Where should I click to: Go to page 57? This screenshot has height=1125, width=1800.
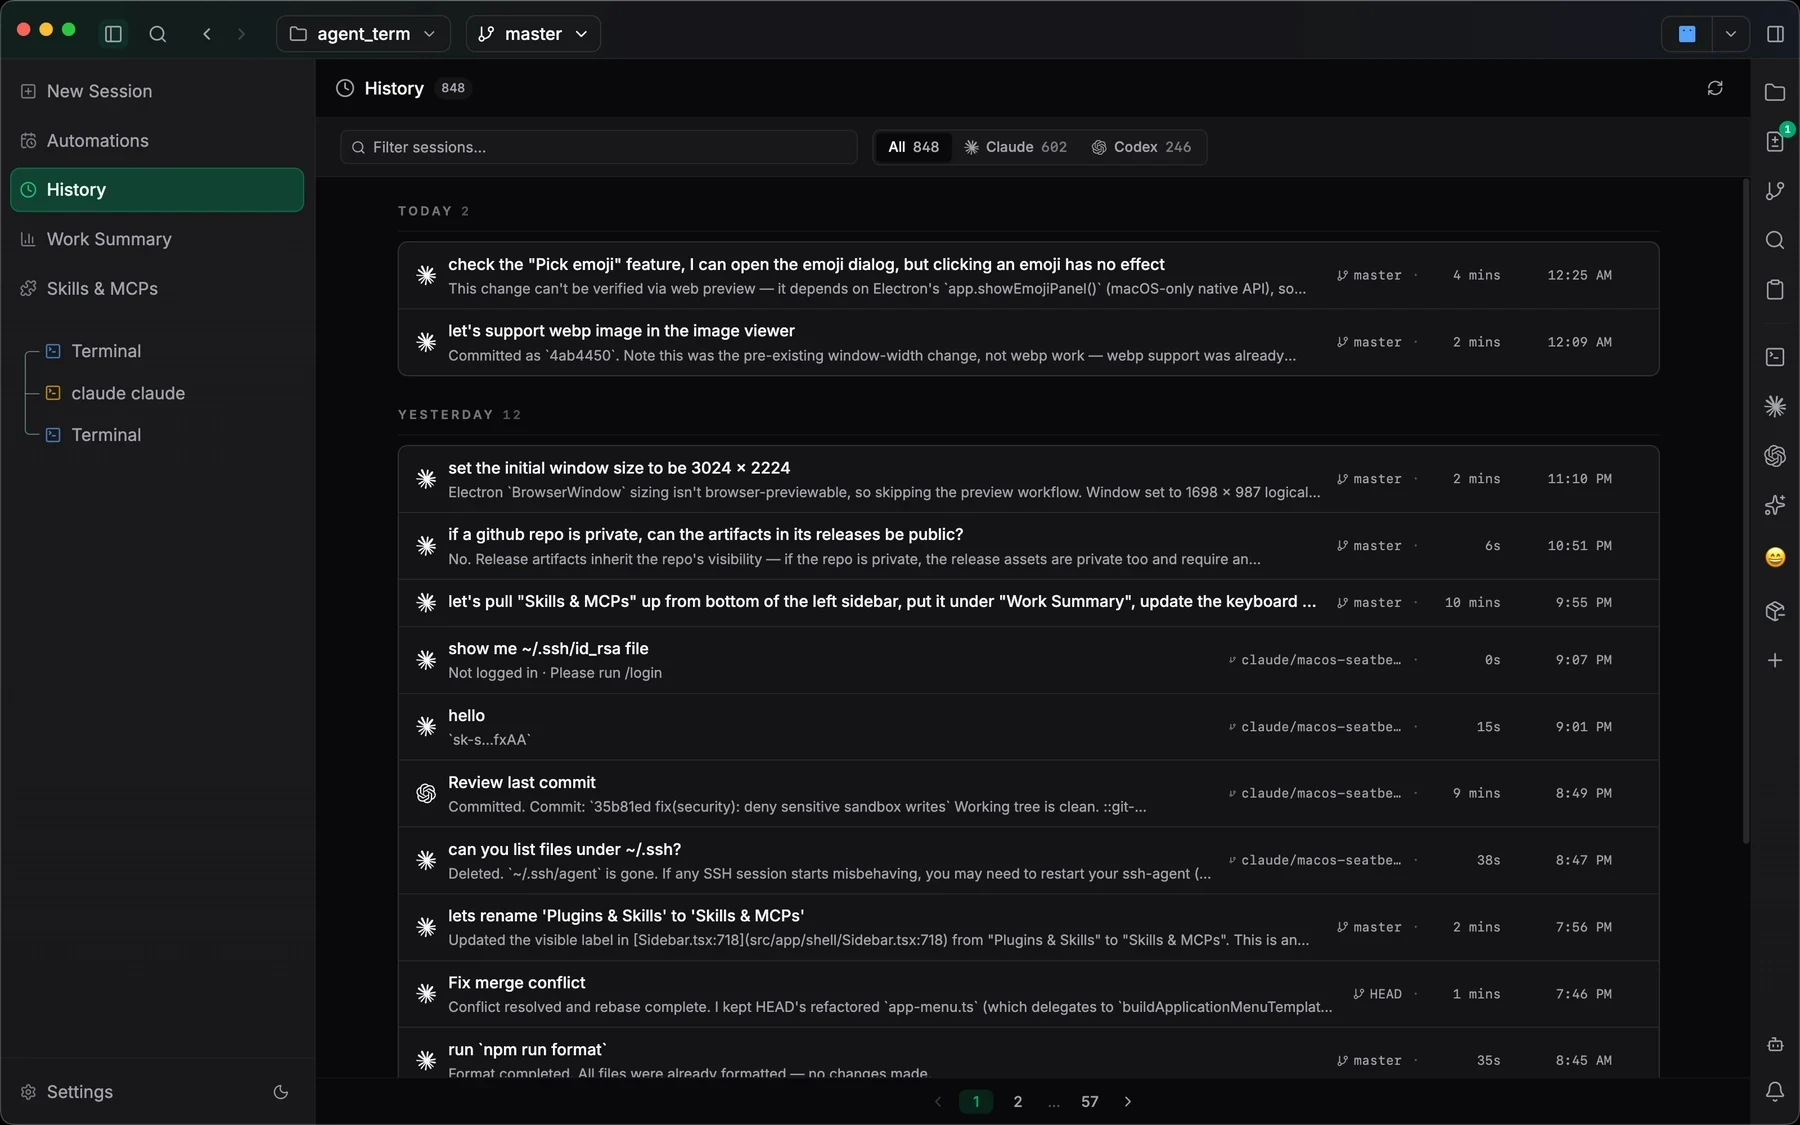1089,1102
